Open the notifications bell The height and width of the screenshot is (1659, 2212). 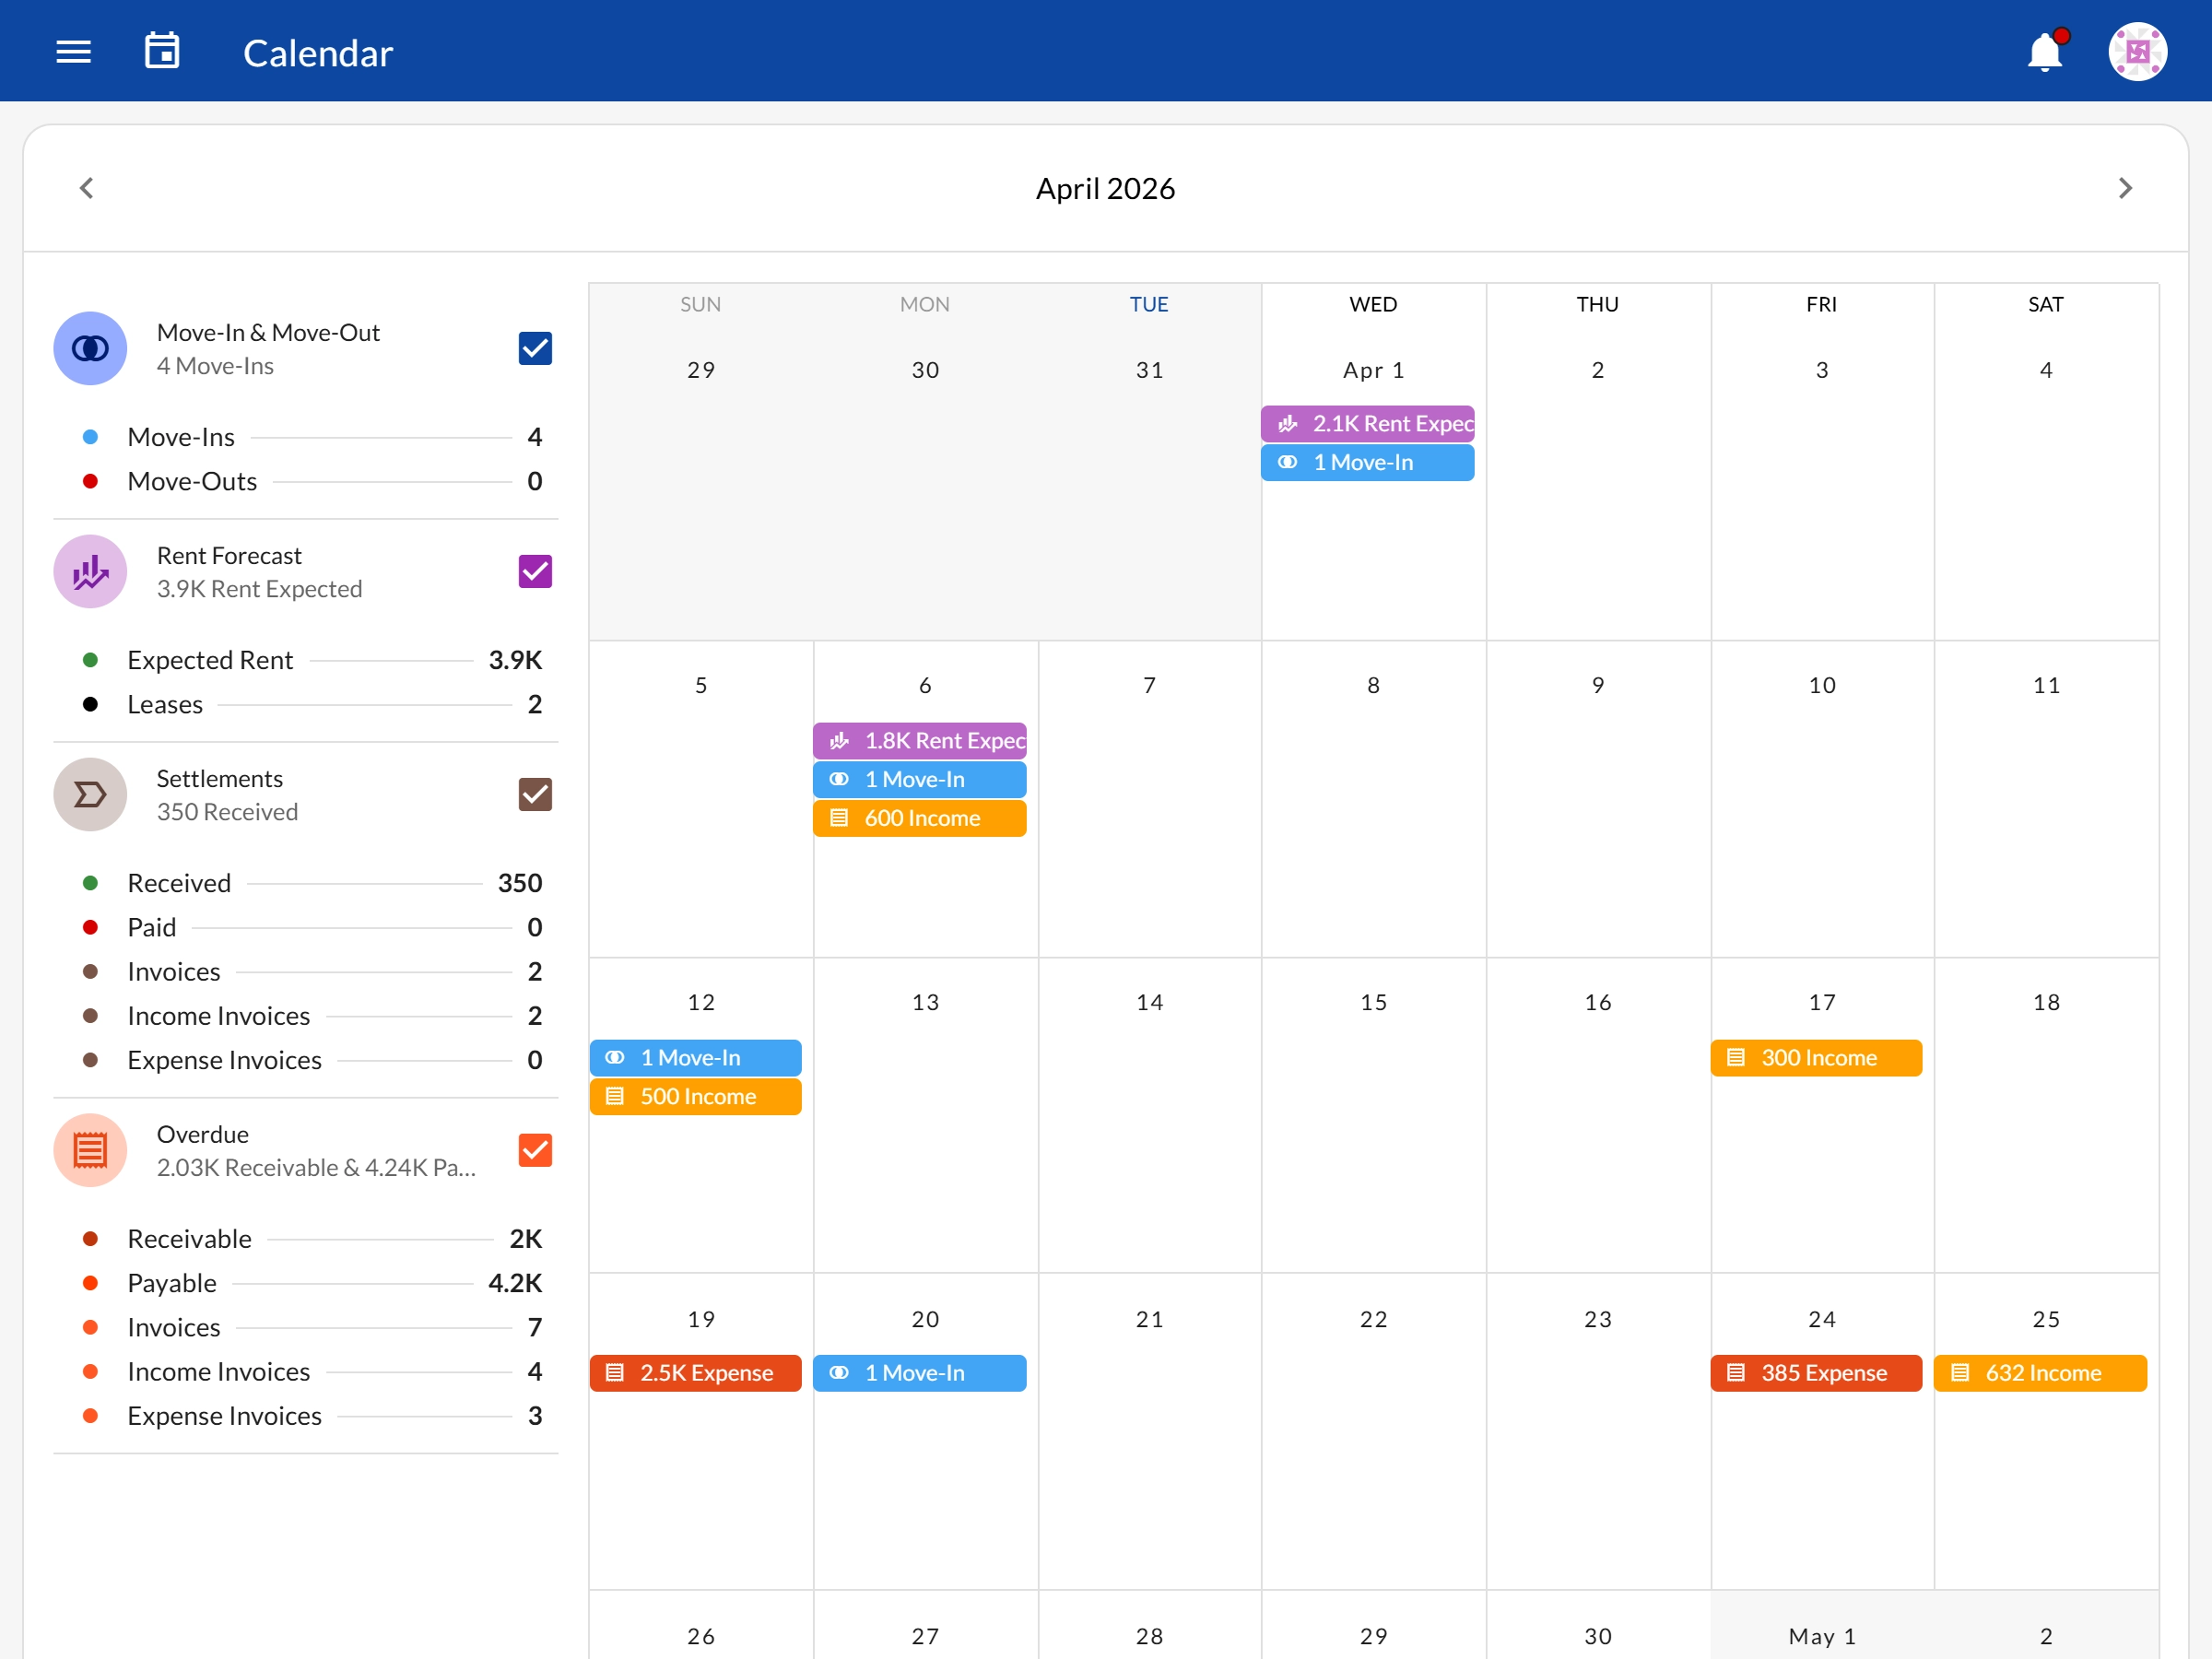[2045, 52]
